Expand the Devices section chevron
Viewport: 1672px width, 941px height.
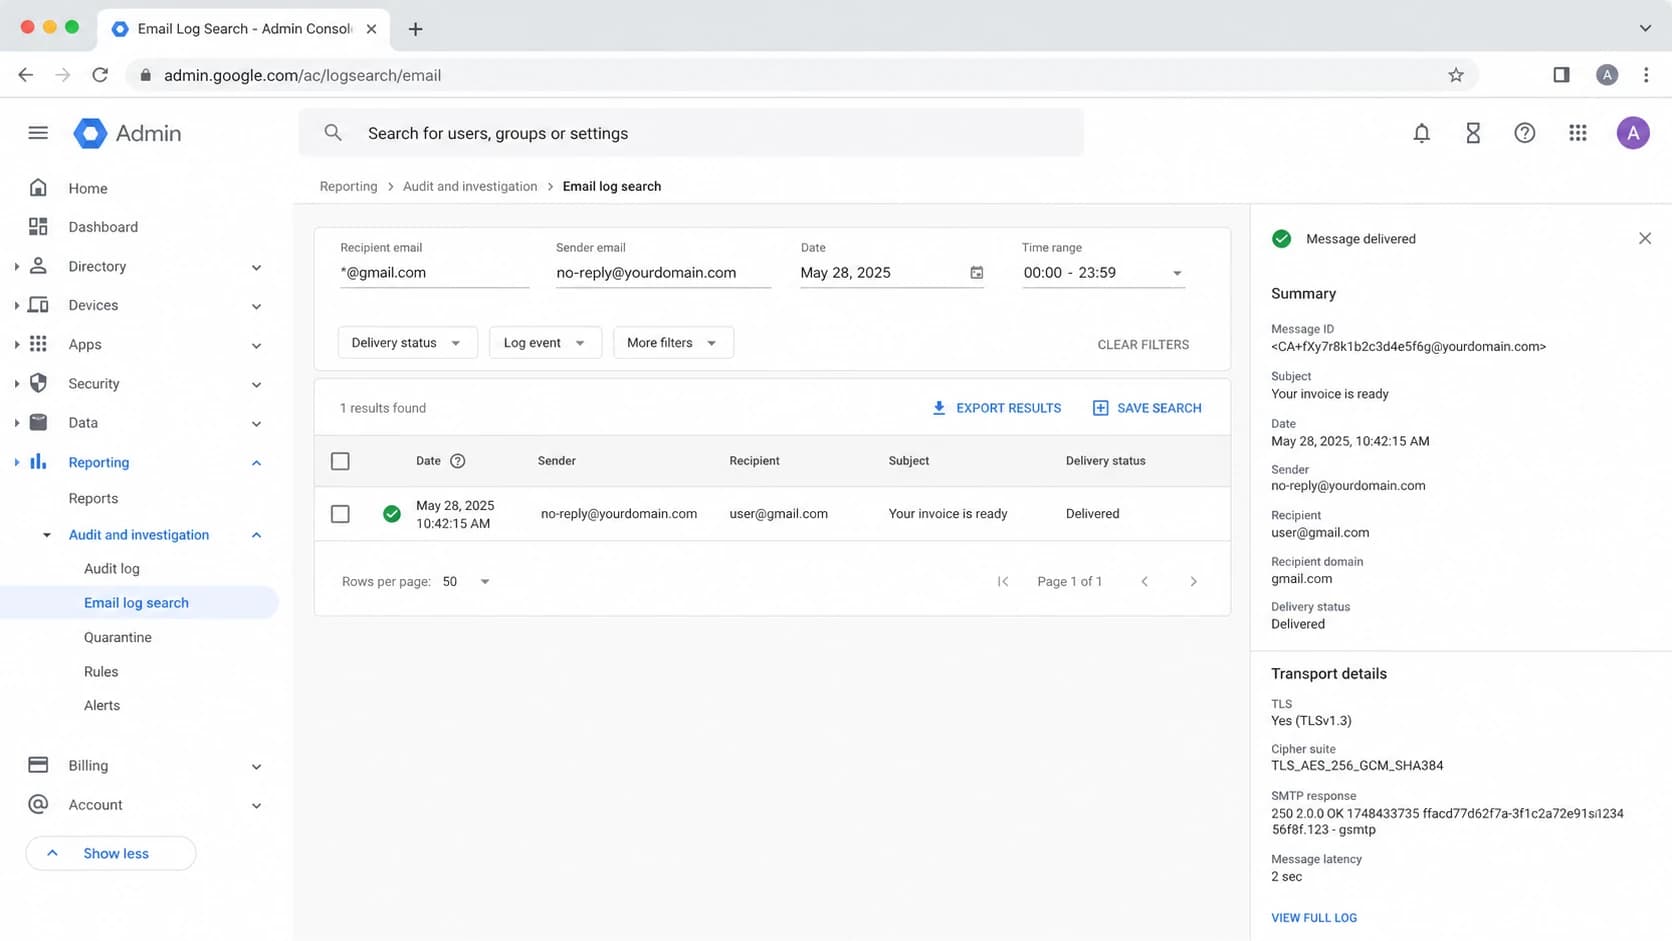point(256,306)
